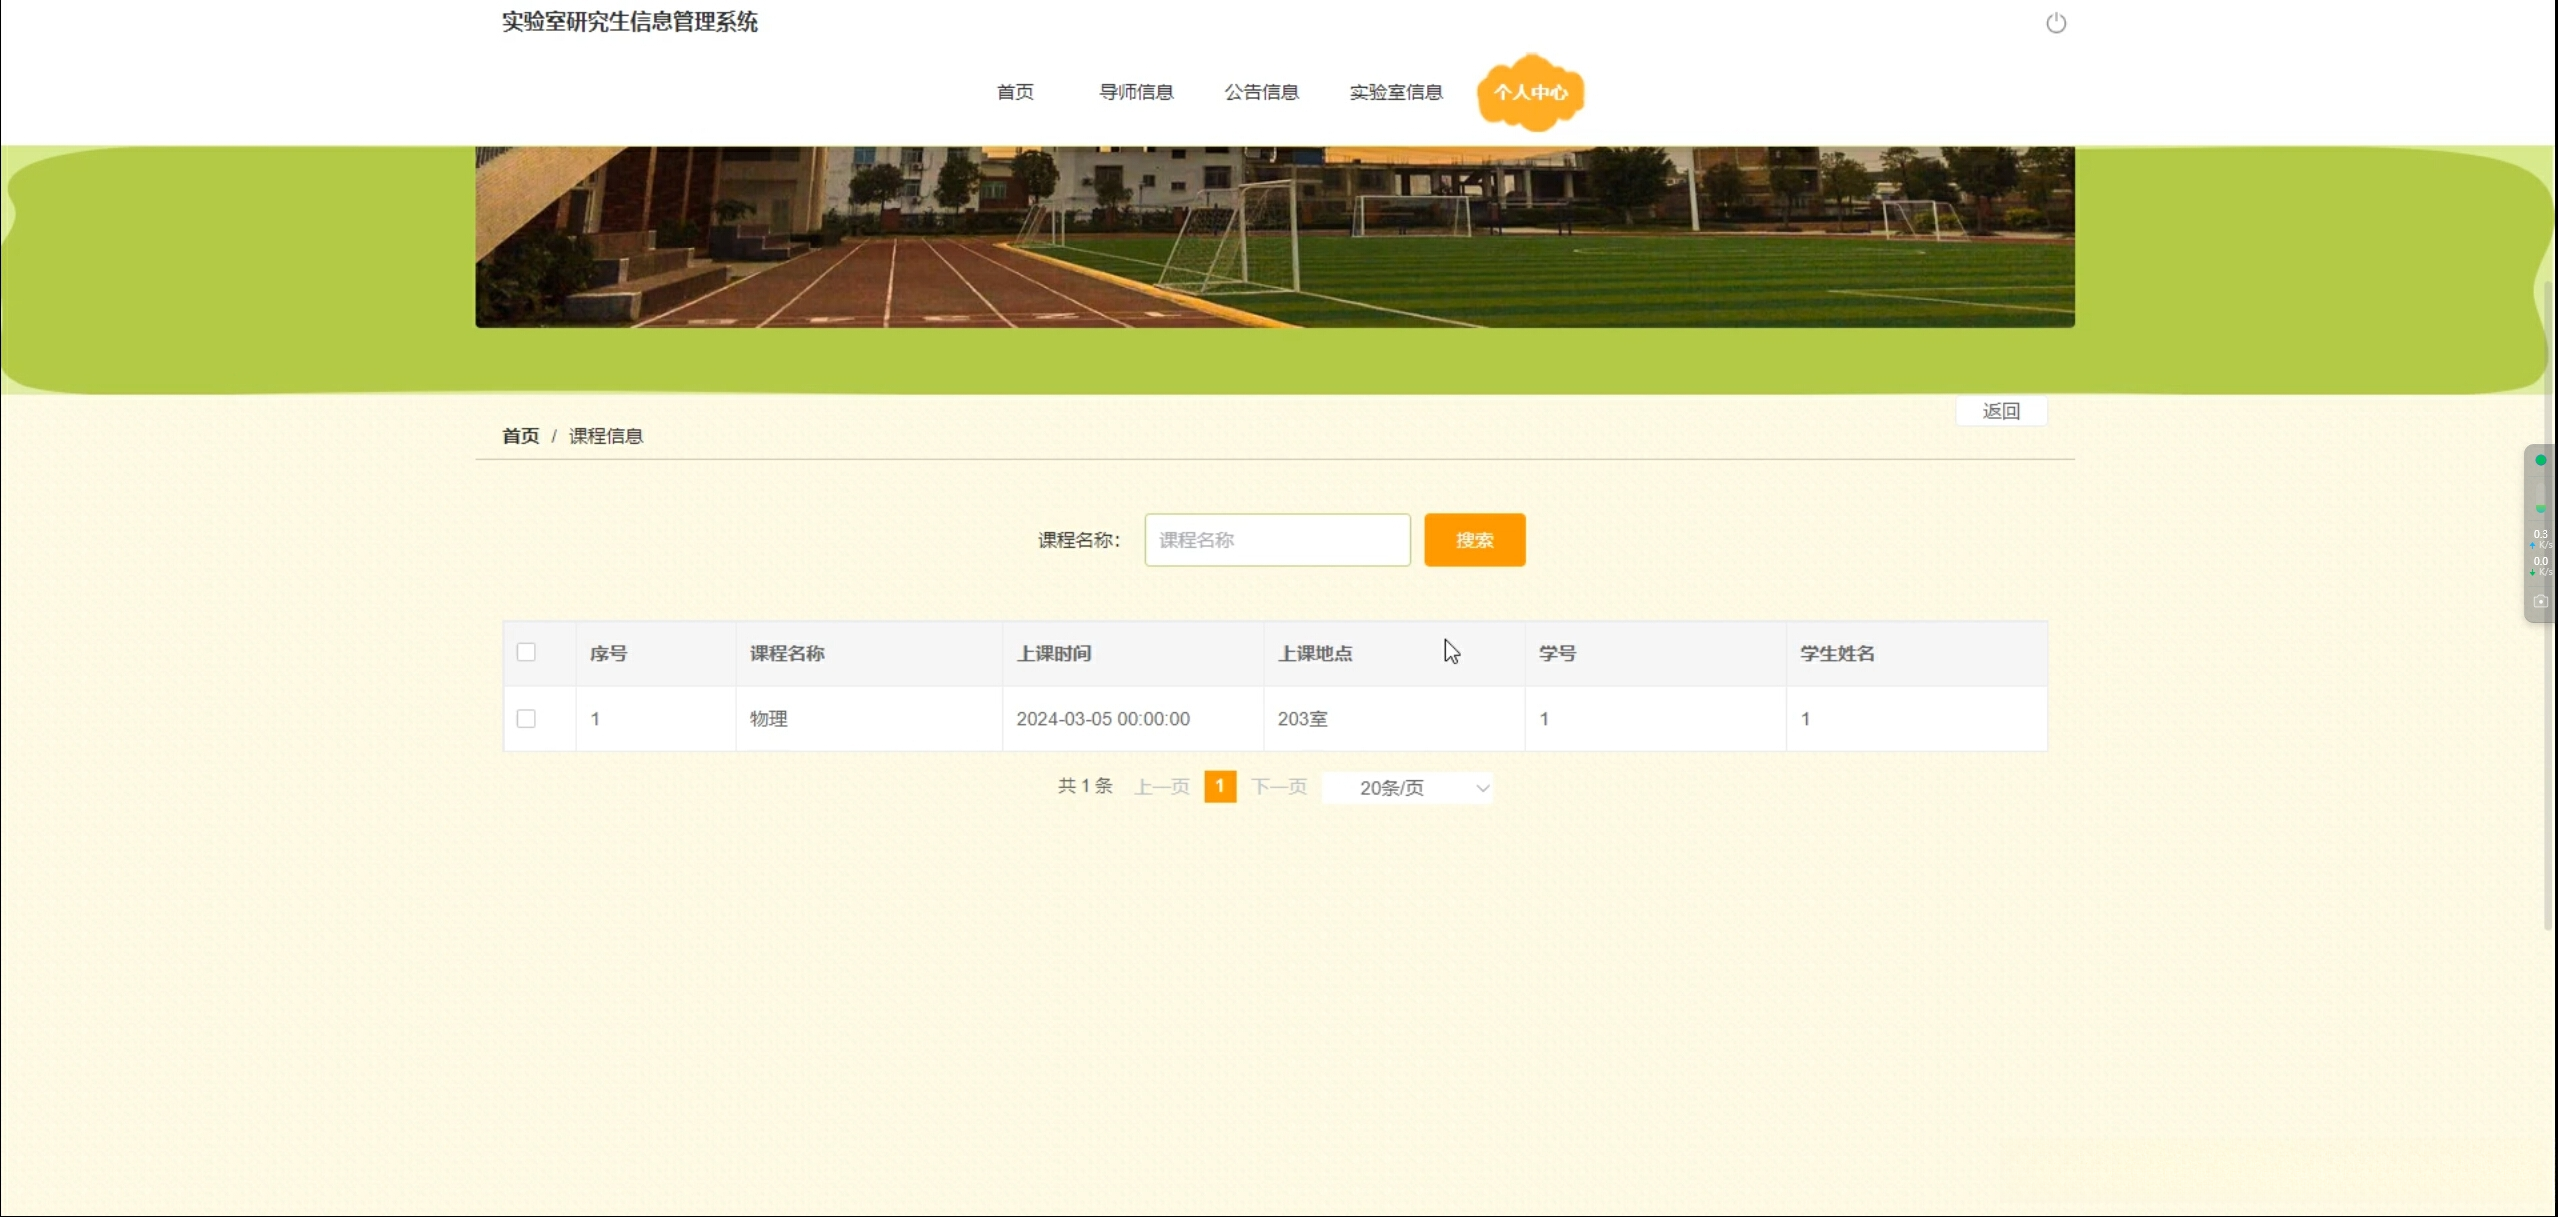Click the power logout icon

coord(2055,23)
